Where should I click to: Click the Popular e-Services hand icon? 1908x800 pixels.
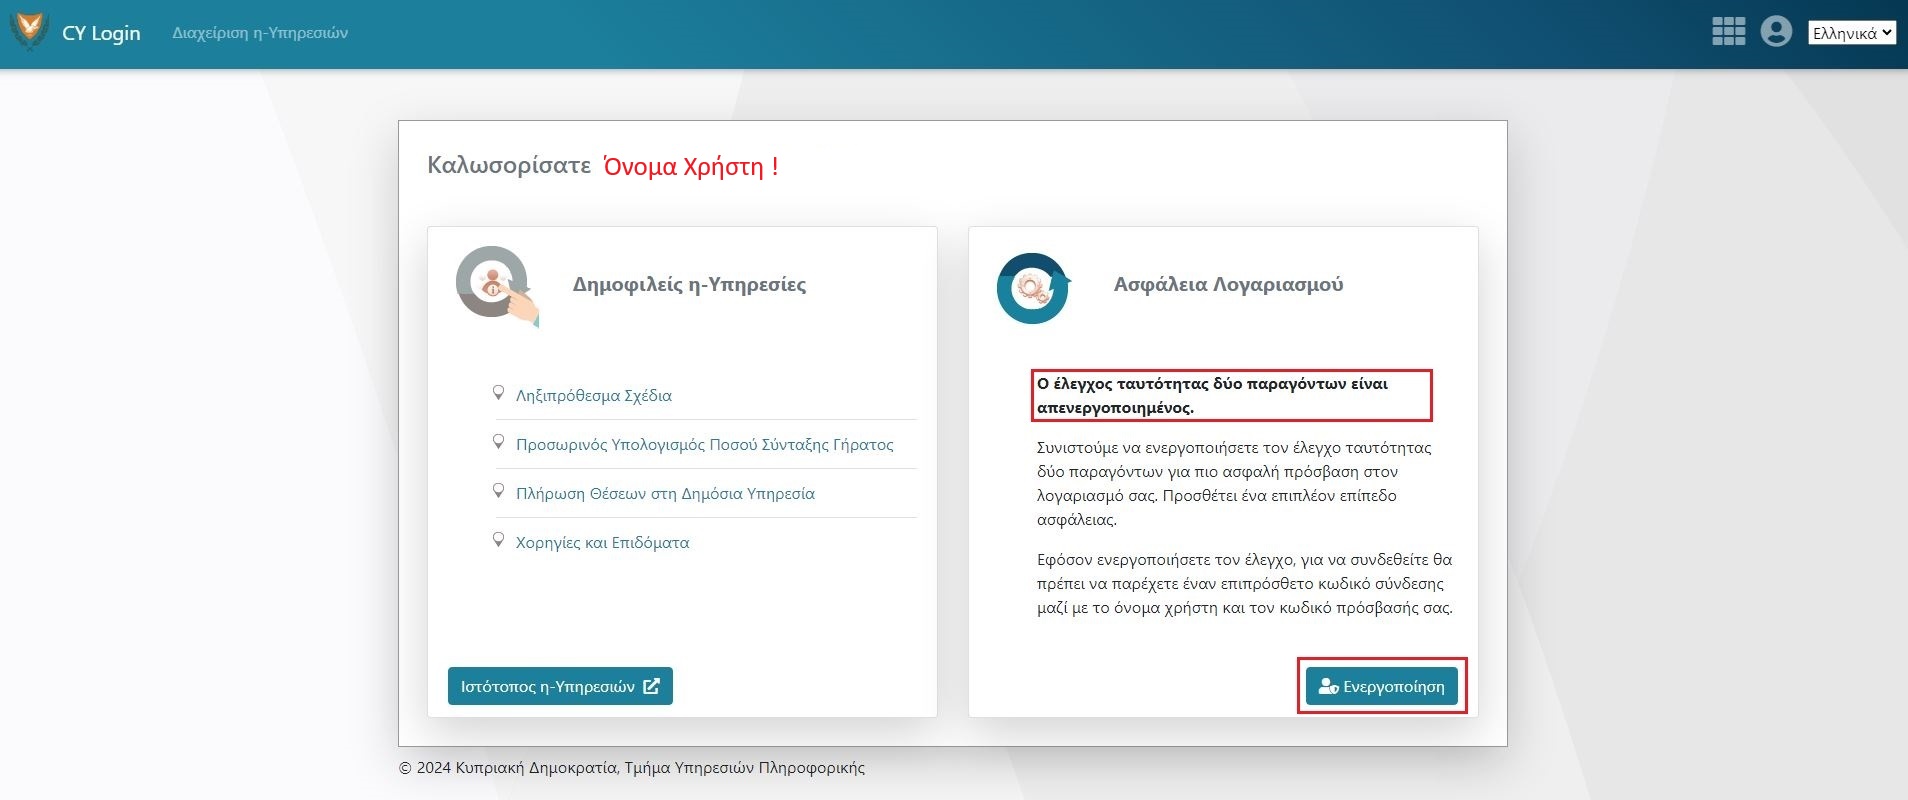(497, 286)
